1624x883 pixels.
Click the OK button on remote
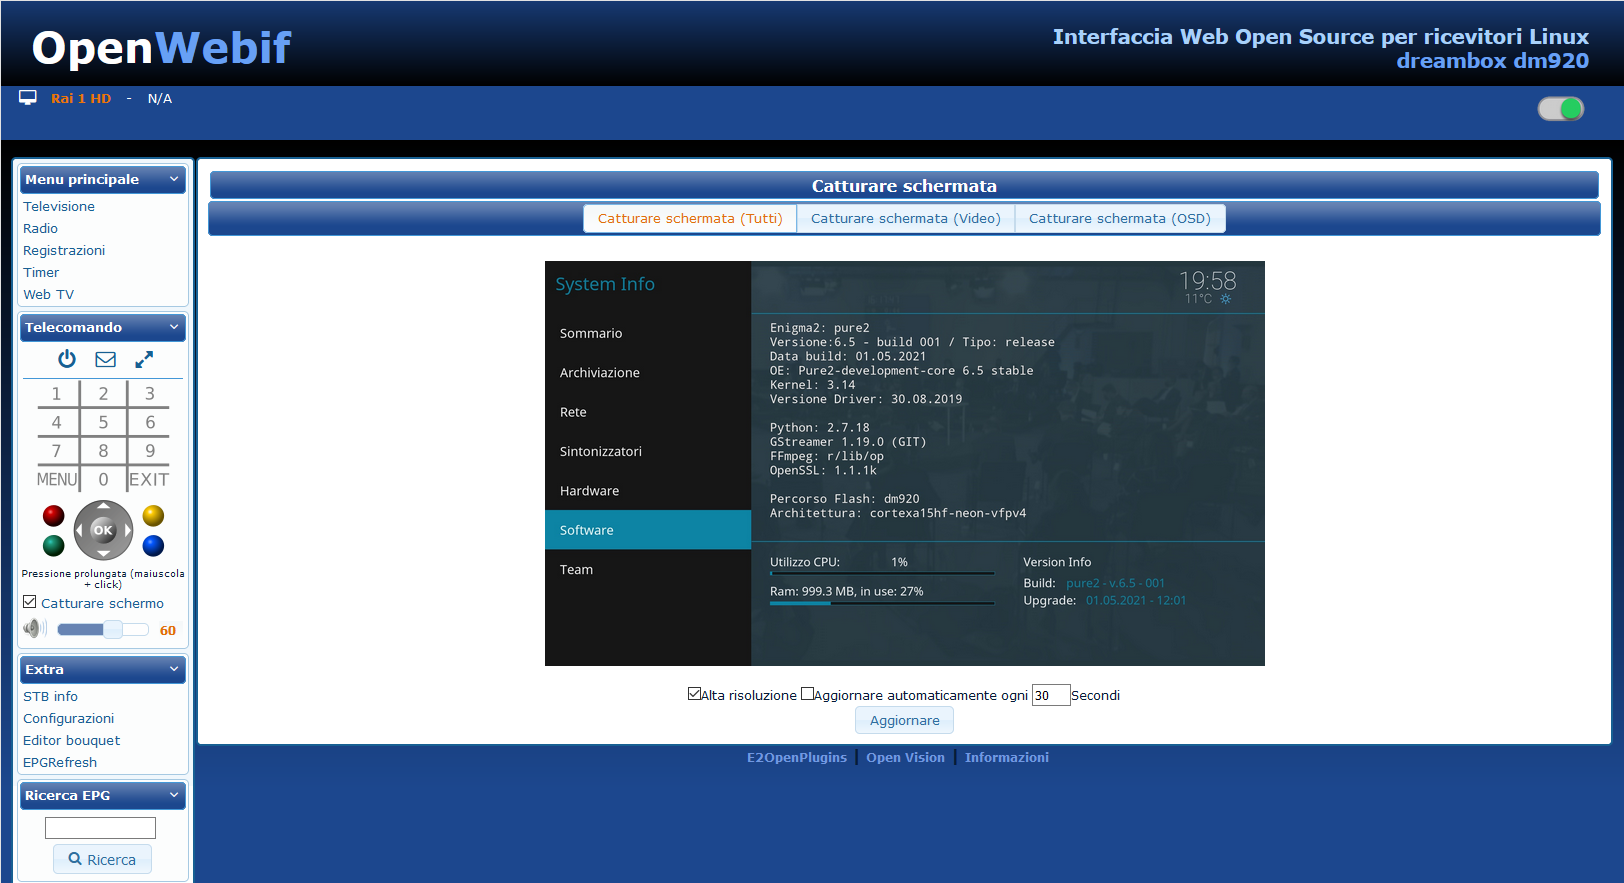click(103, 530)
